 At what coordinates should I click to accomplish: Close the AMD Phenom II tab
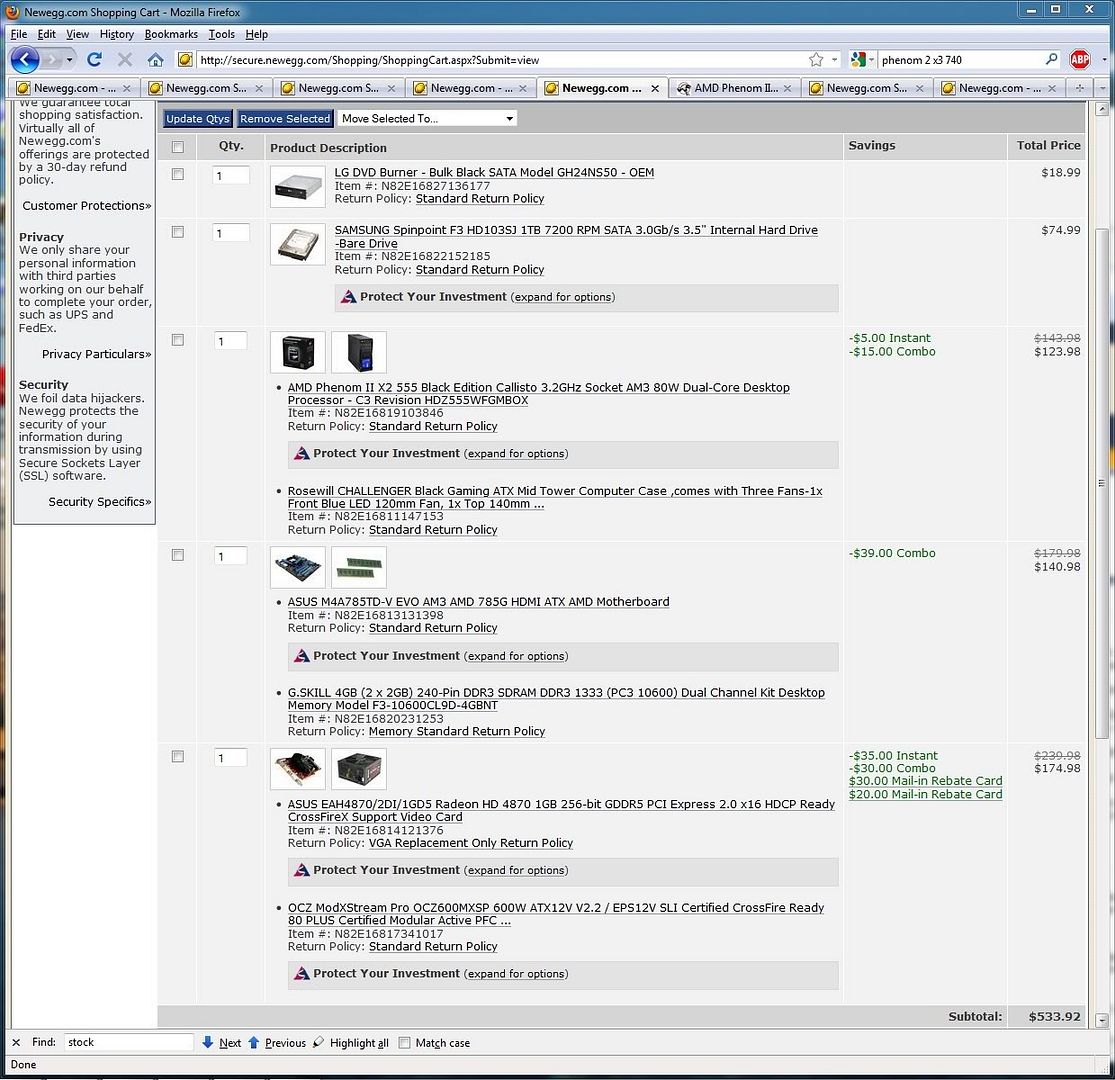coord(787,88)
